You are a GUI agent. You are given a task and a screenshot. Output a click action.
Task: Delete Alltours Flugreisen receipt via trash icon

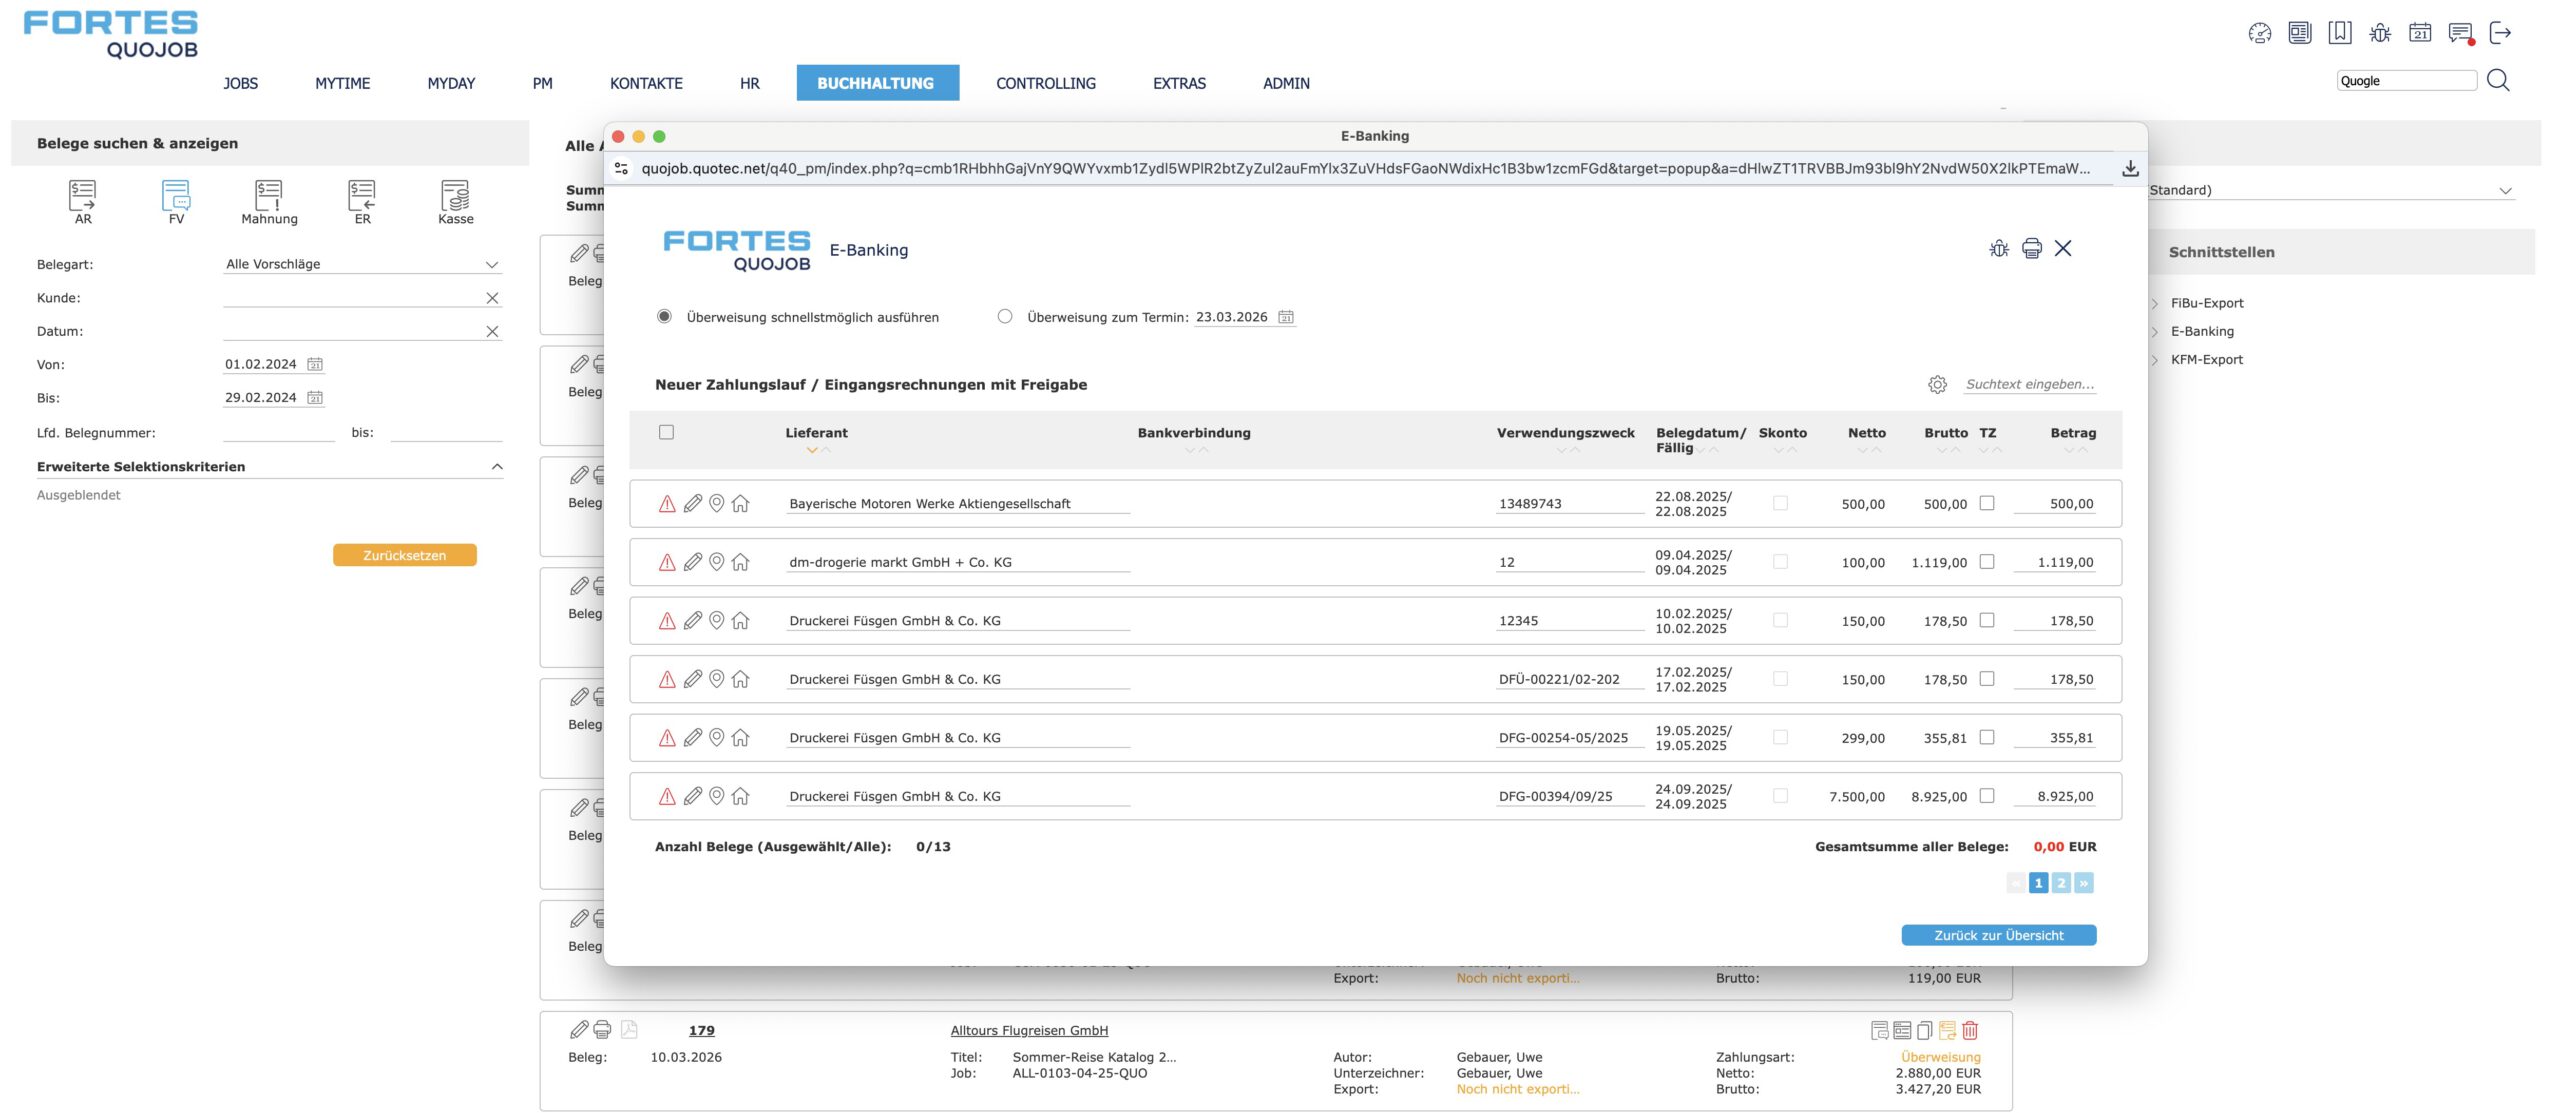(x=1970, y=1030)
